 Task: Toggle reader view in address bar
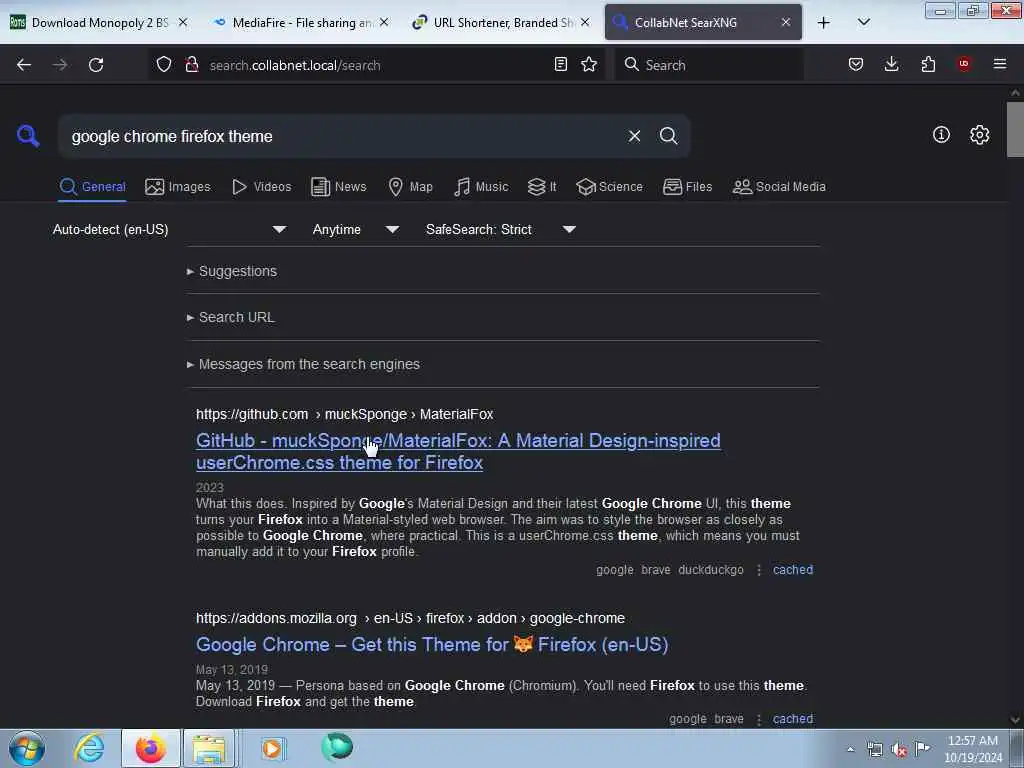(x=560, y=64)
